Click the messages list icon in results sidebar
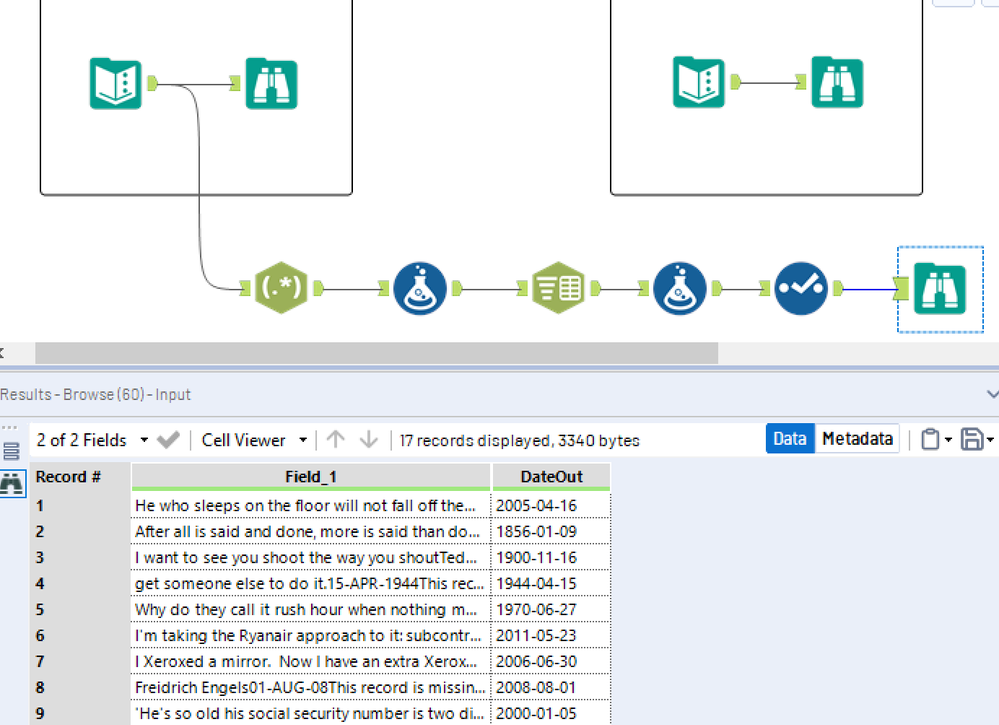Image resolution: width=999 pixels, height=725 pixels. pos(11,451)
